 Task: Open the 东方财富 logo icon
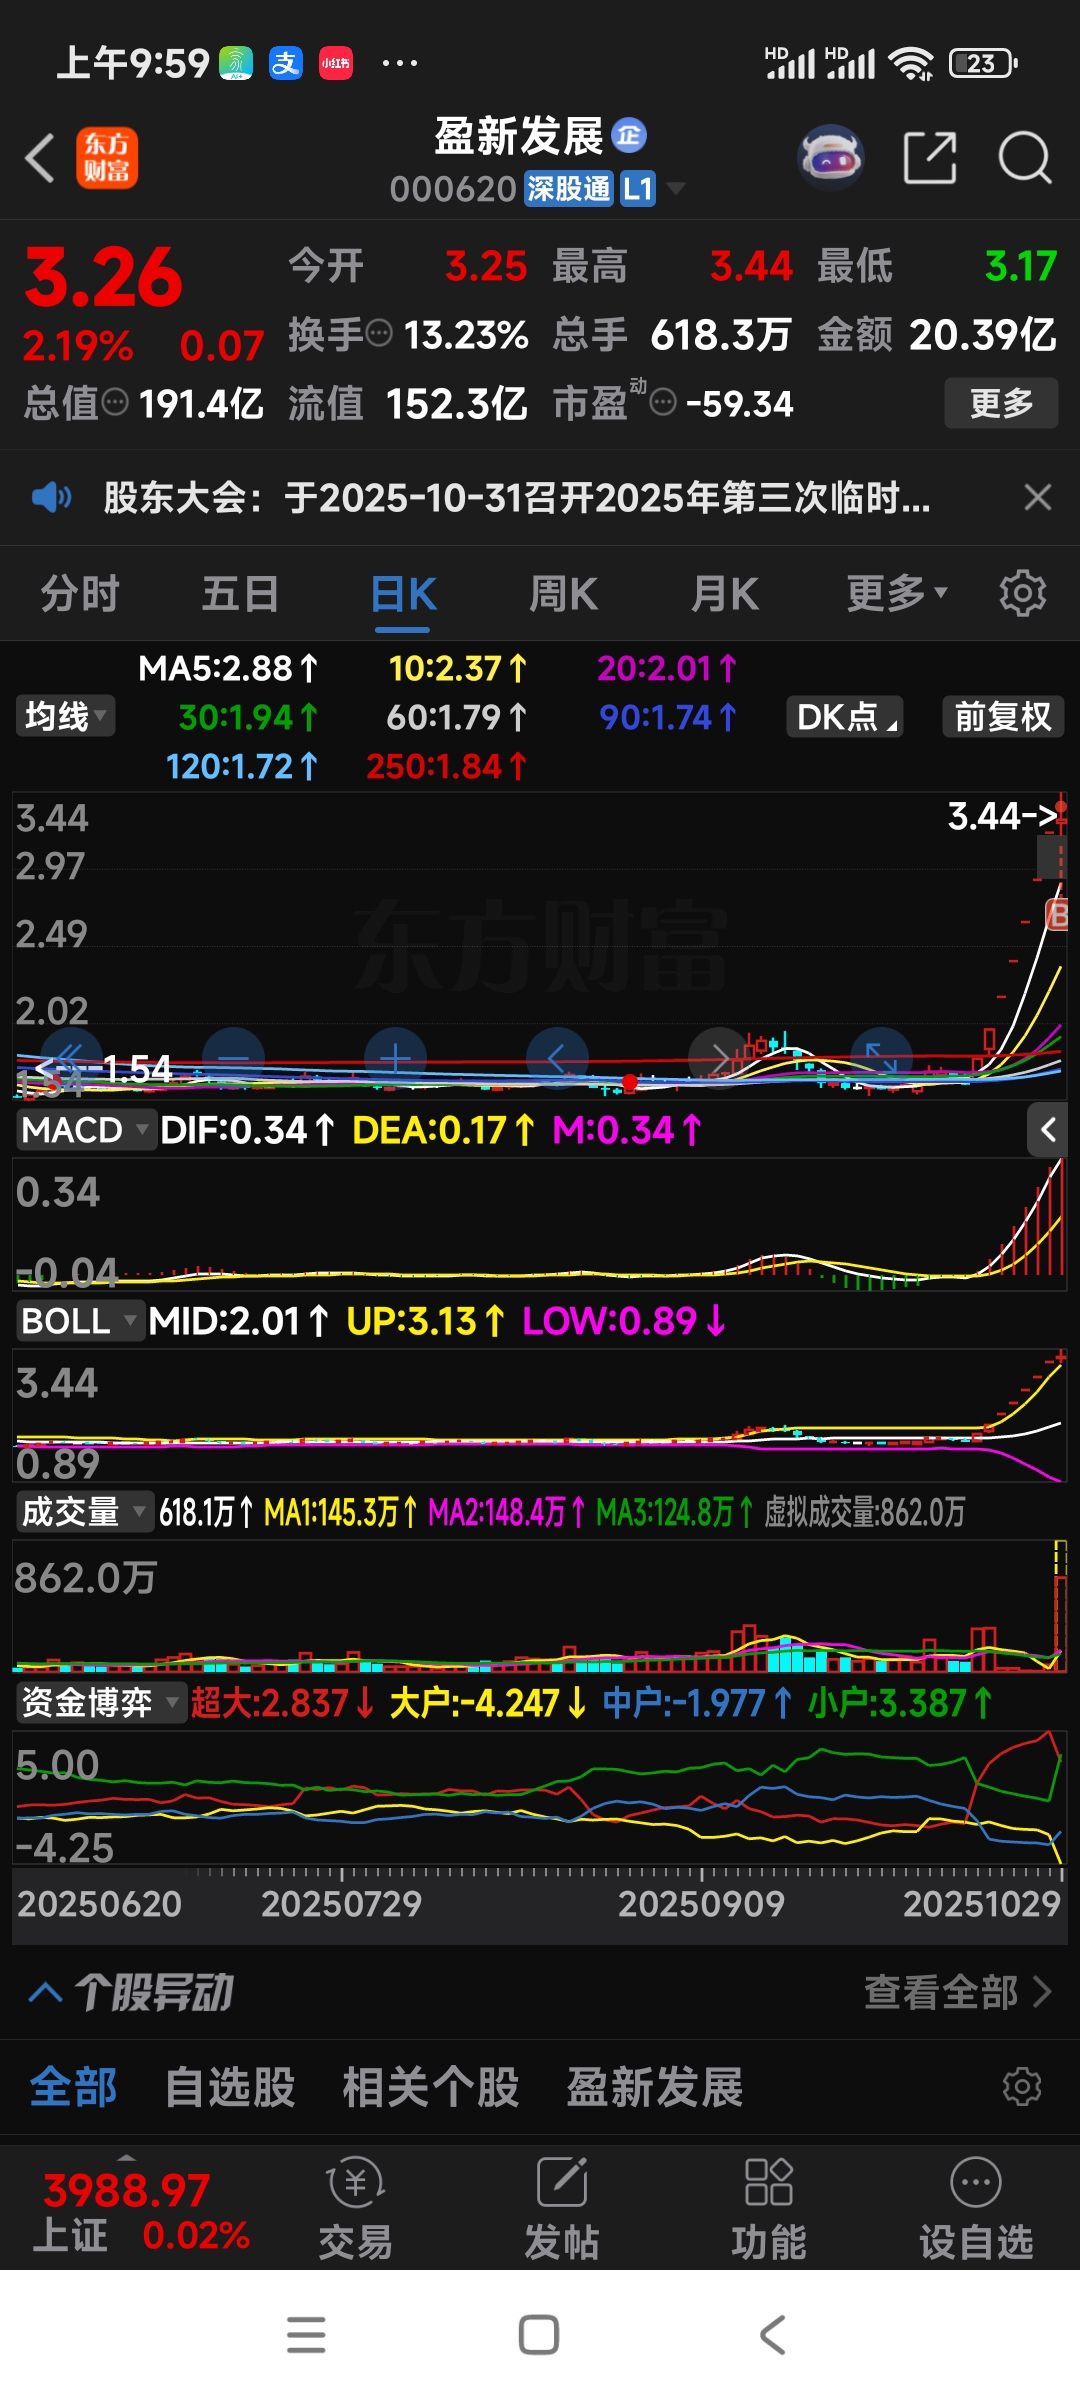click(107, 158)
